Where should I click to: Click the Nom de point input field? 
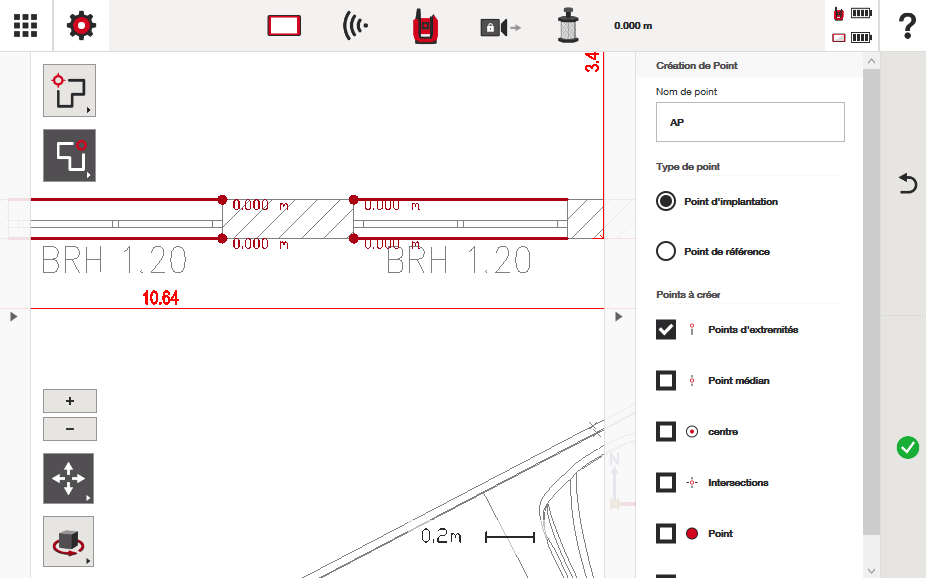coord(750,123)
